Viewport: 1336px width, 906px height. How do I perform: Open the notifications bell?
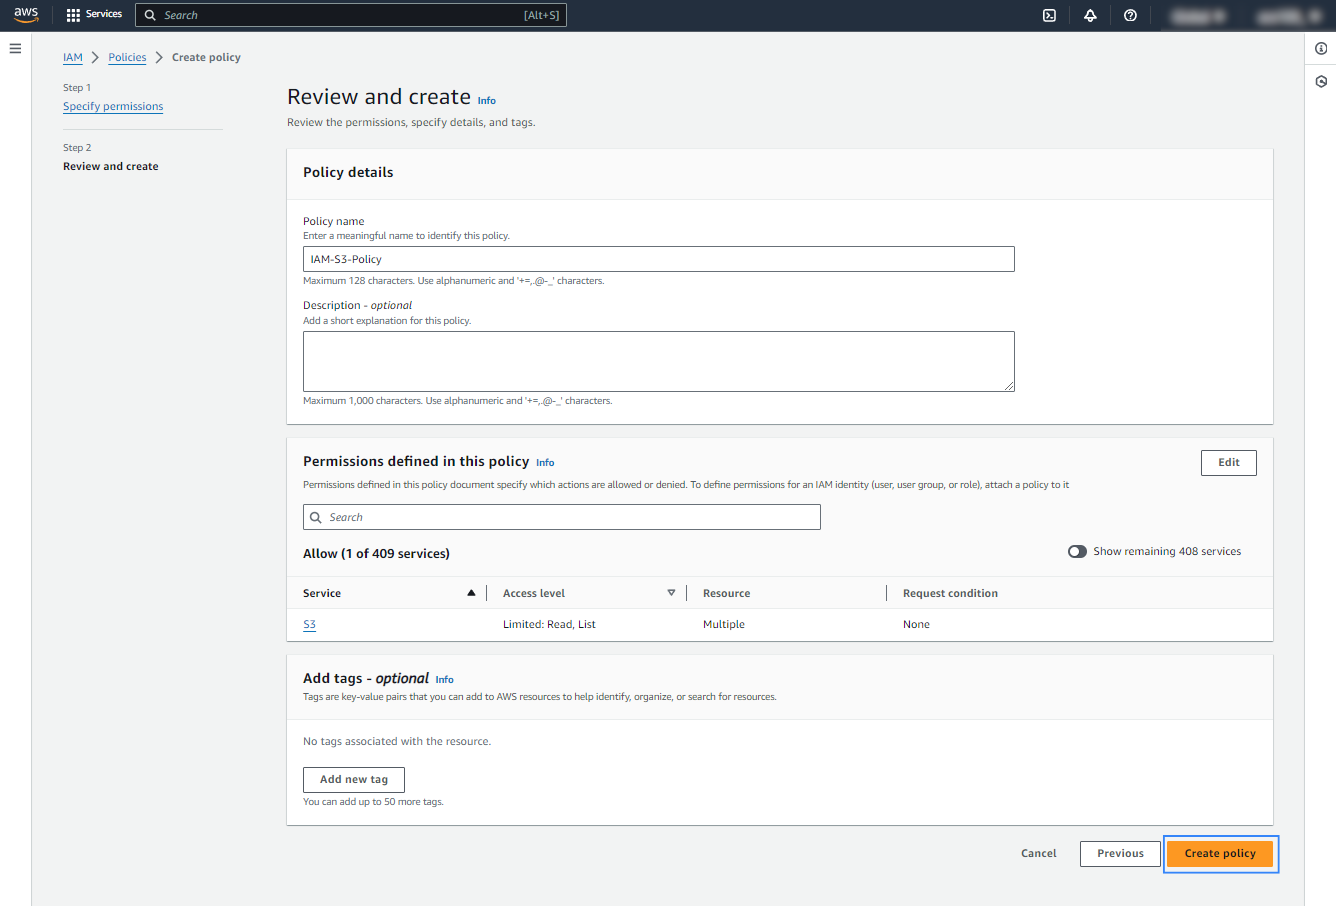pyautogui.click(x=1090, y=15)
